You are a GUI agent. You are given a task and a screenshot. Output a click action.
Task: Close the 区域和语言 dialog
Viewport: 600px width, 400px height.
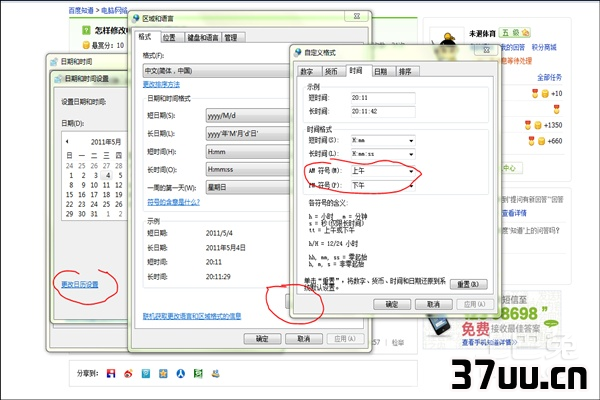pyautogui.click(x=357, y=16)
